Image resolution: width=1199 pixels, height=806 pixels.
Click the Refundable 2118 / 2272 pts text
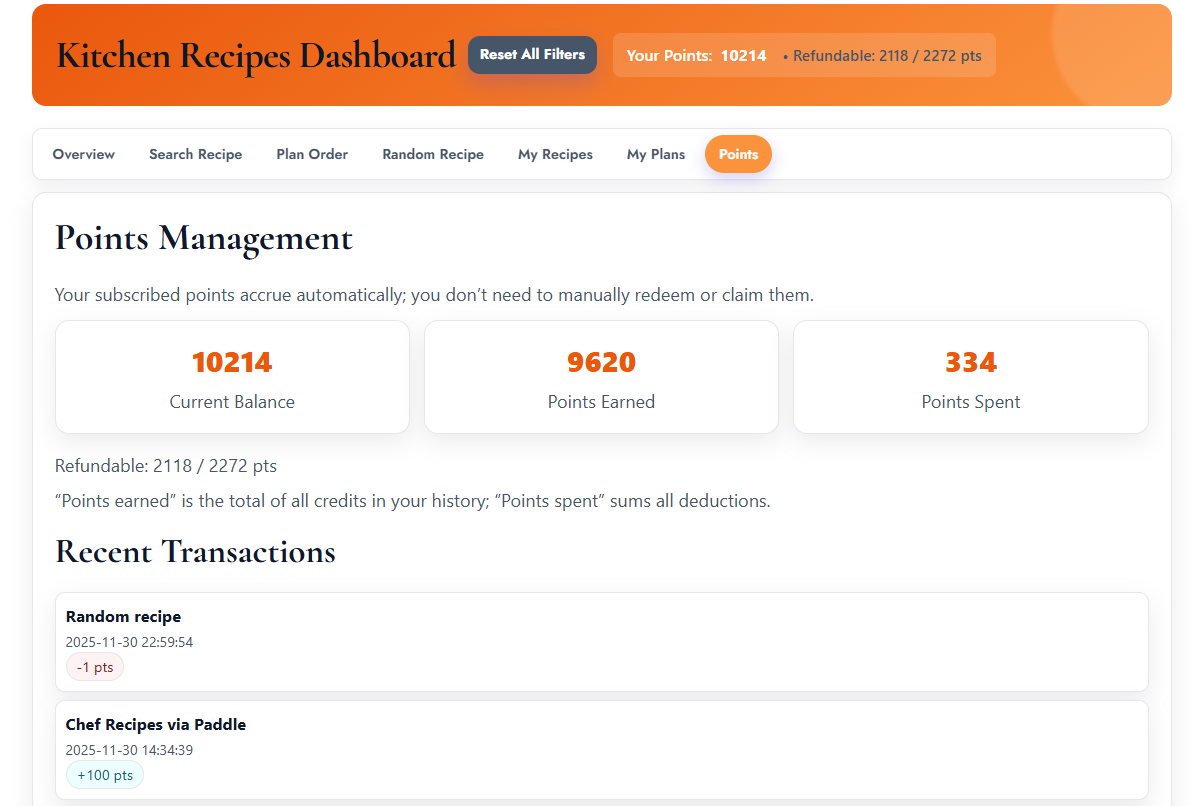coord(165,465)
